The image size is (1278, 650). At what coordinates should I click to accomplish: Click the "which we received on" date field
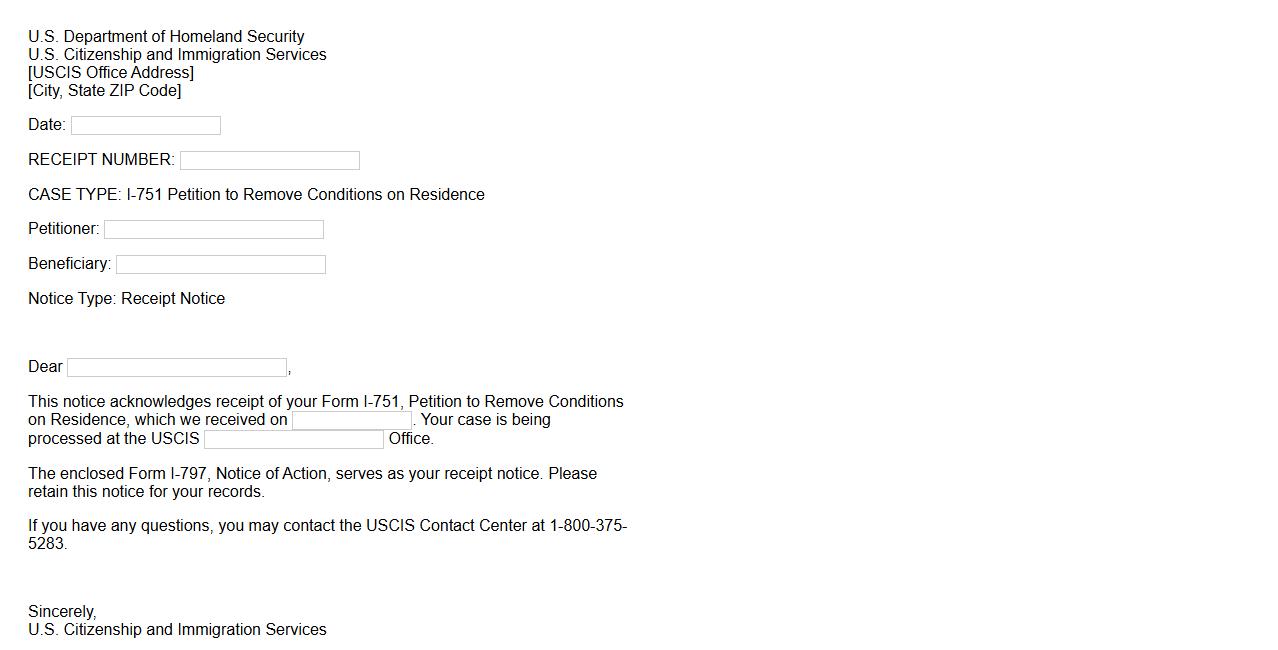[352, 420]
